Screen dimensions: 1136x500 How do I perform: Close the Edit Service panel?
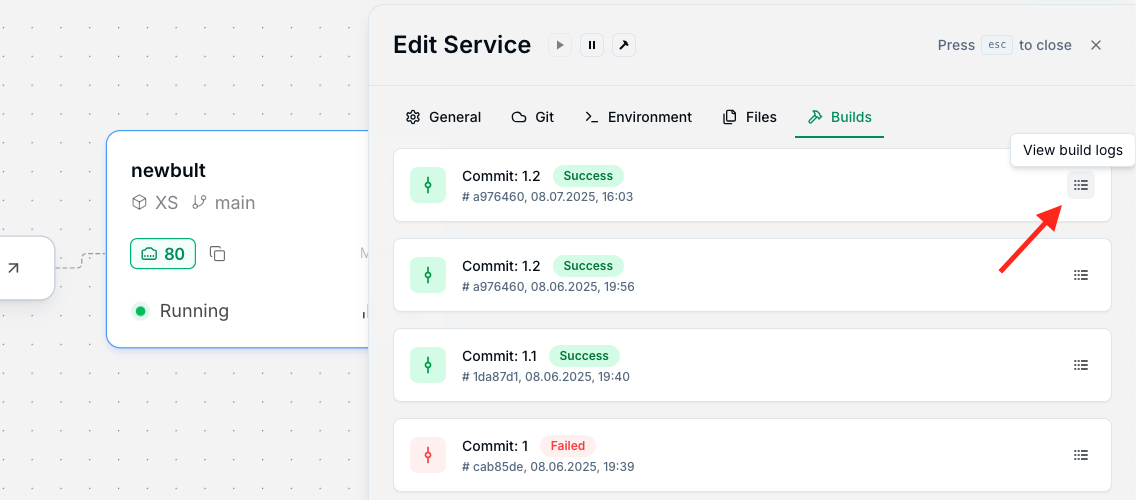click(x=1096, y=45)
